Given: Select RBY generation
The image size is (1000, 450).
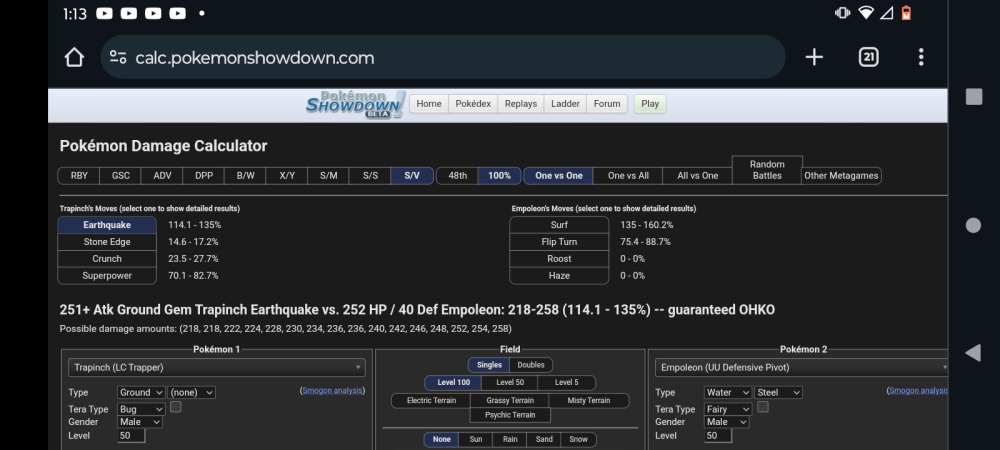Looking at the screenshot, I should point(79,176).
